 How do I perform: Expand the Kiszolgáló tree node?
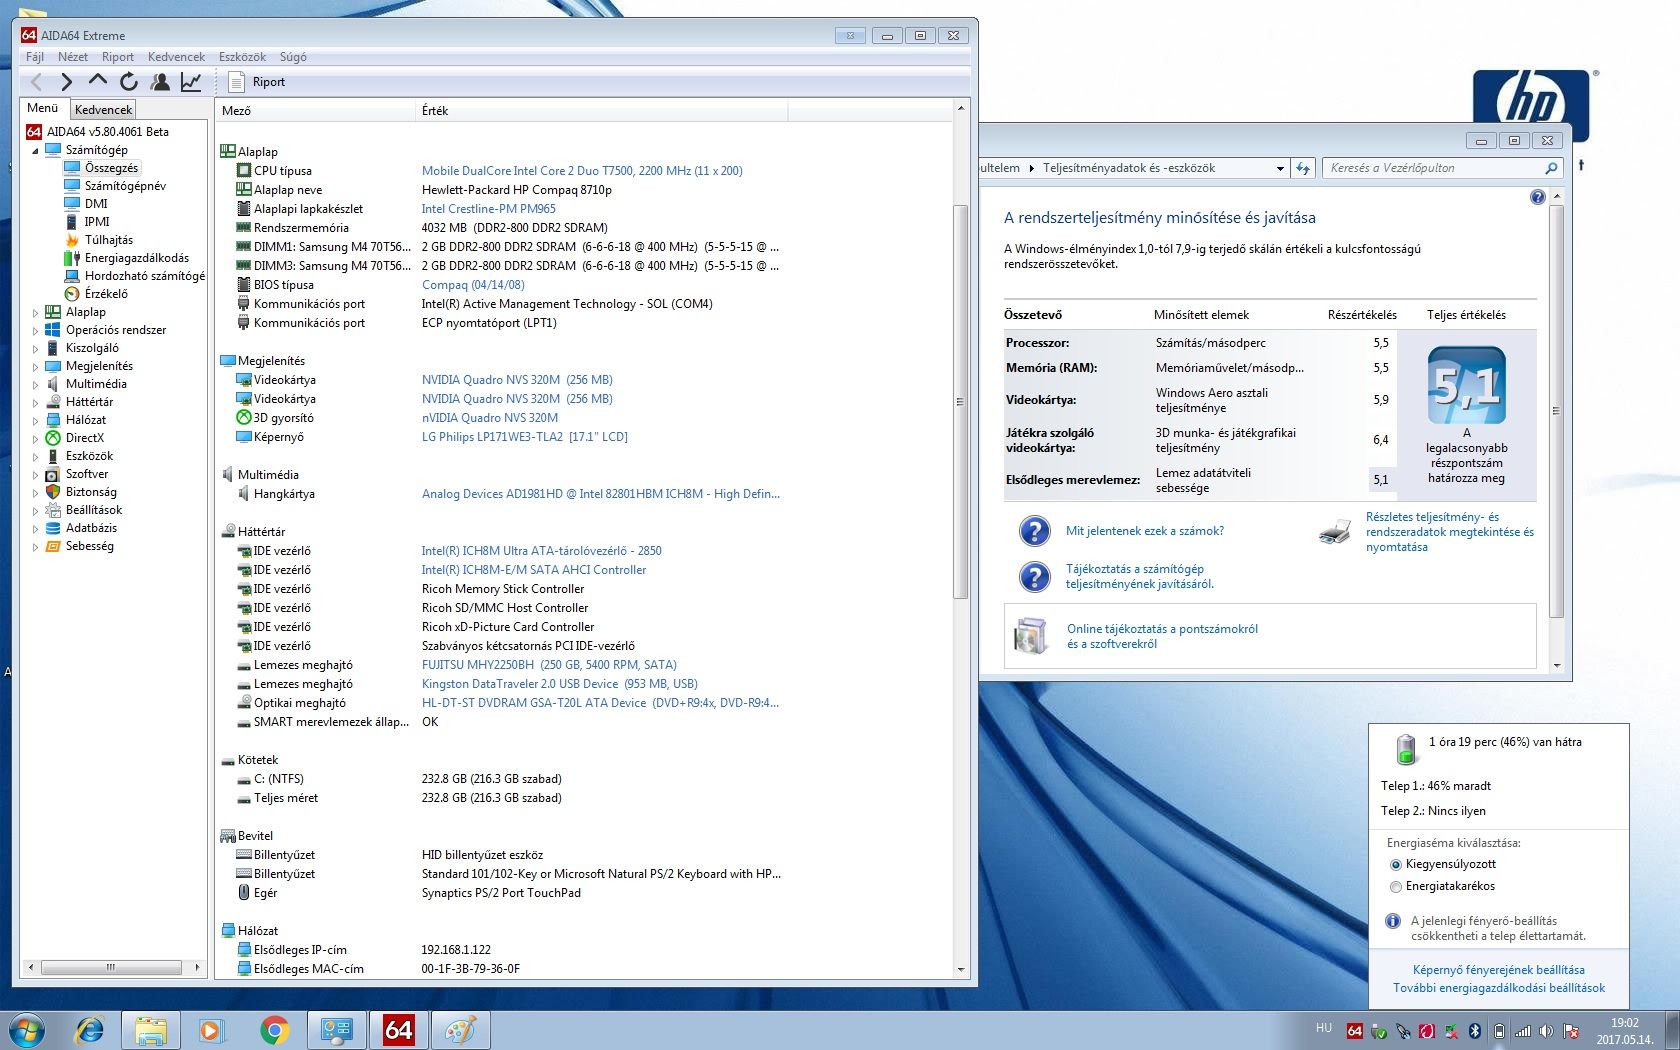pos(35,348)
